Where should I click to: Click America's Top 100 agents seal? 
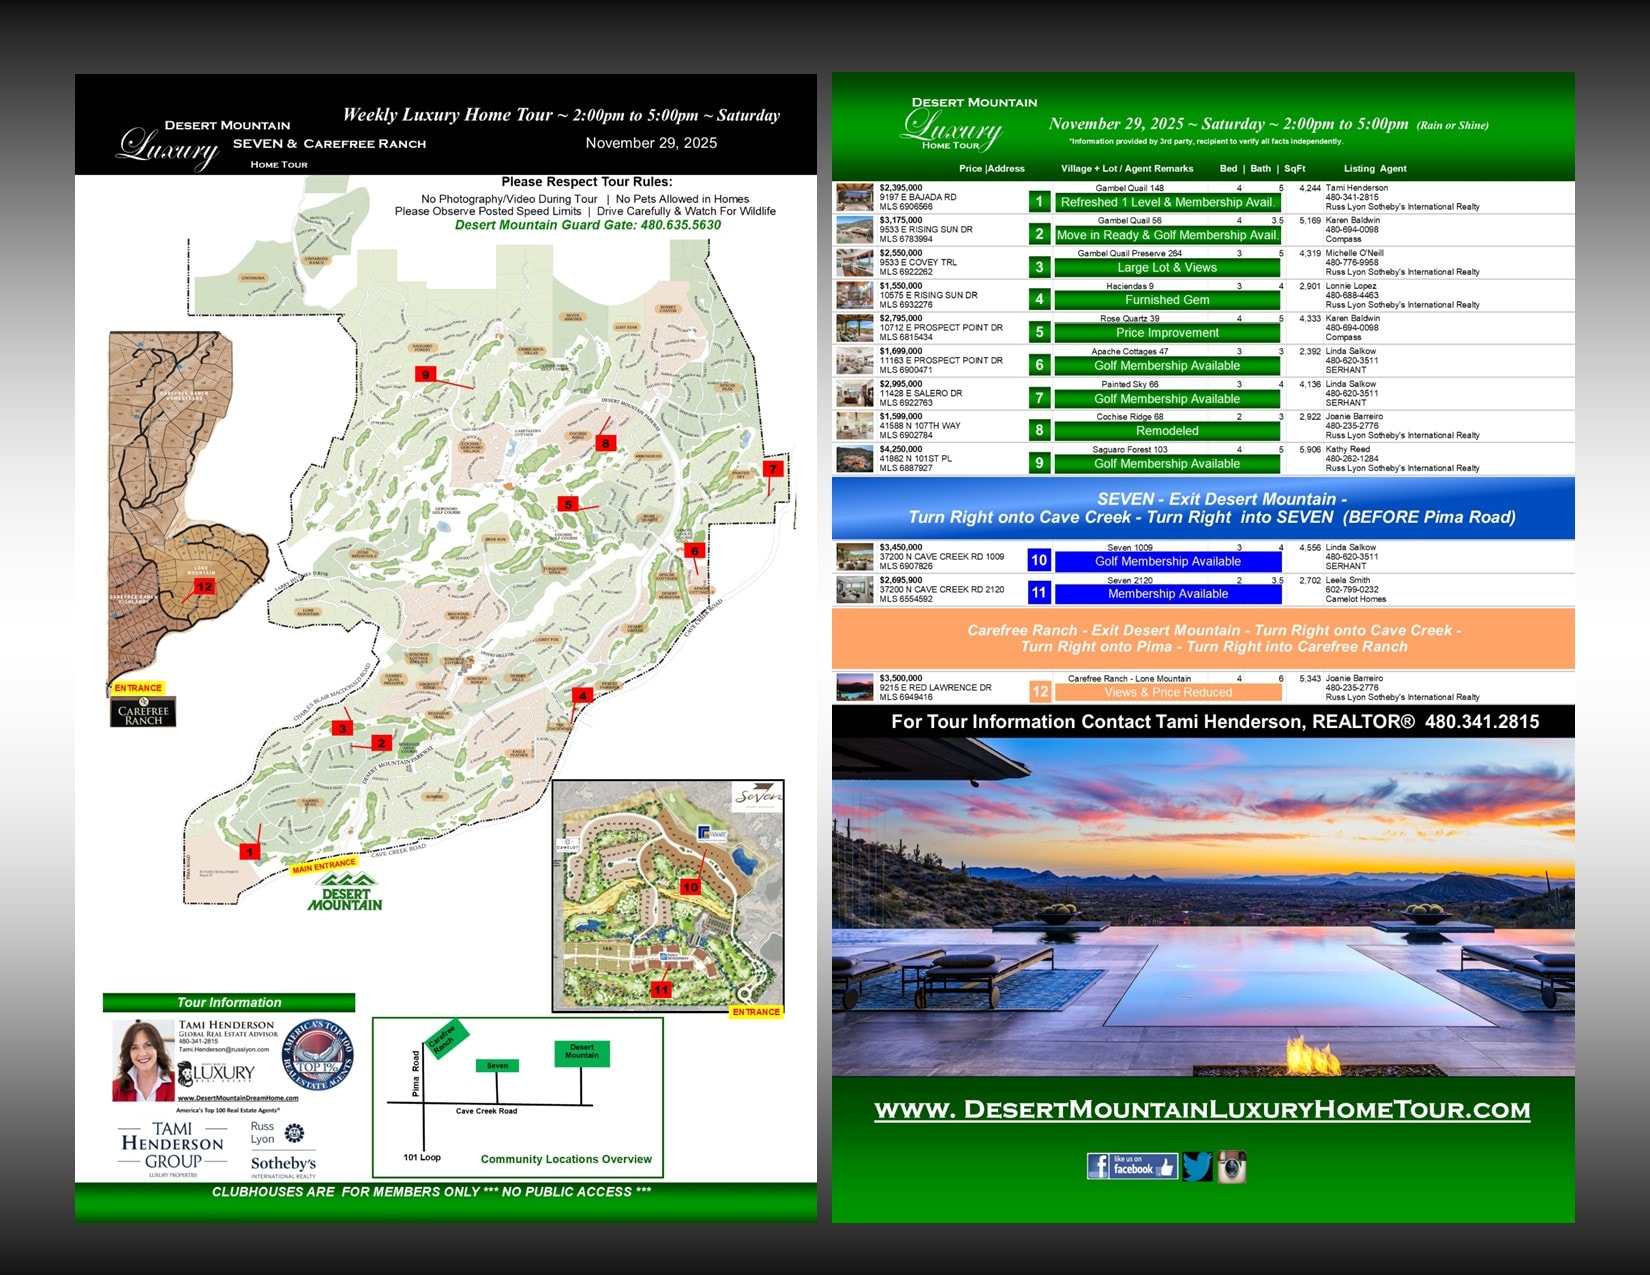point(318,1056)
